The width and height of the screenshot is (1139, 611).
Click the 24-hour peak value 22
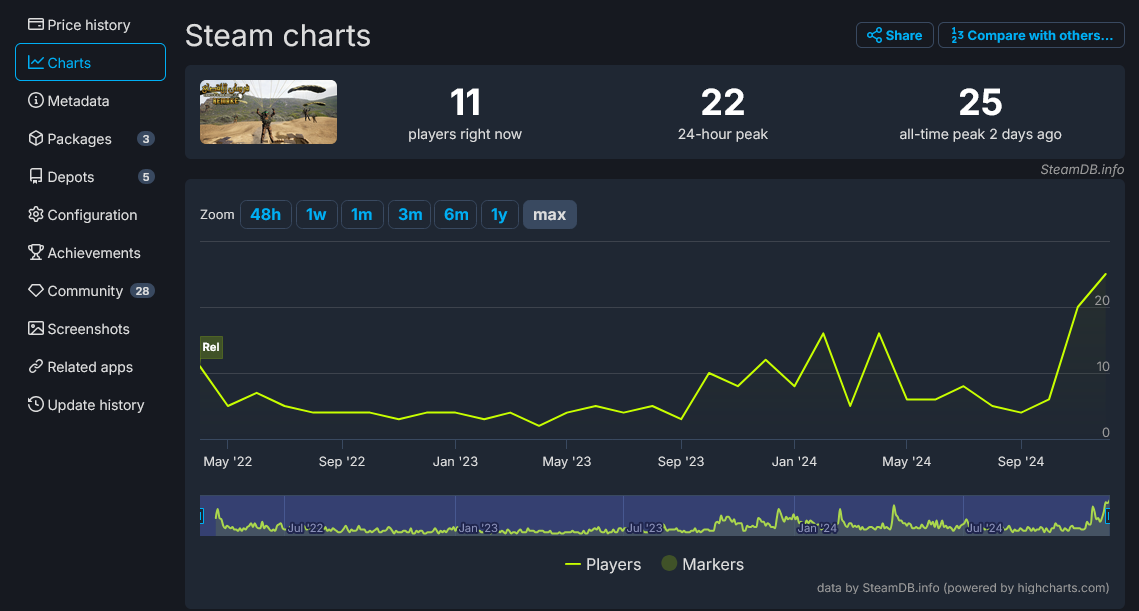click(x=723, y=102)
